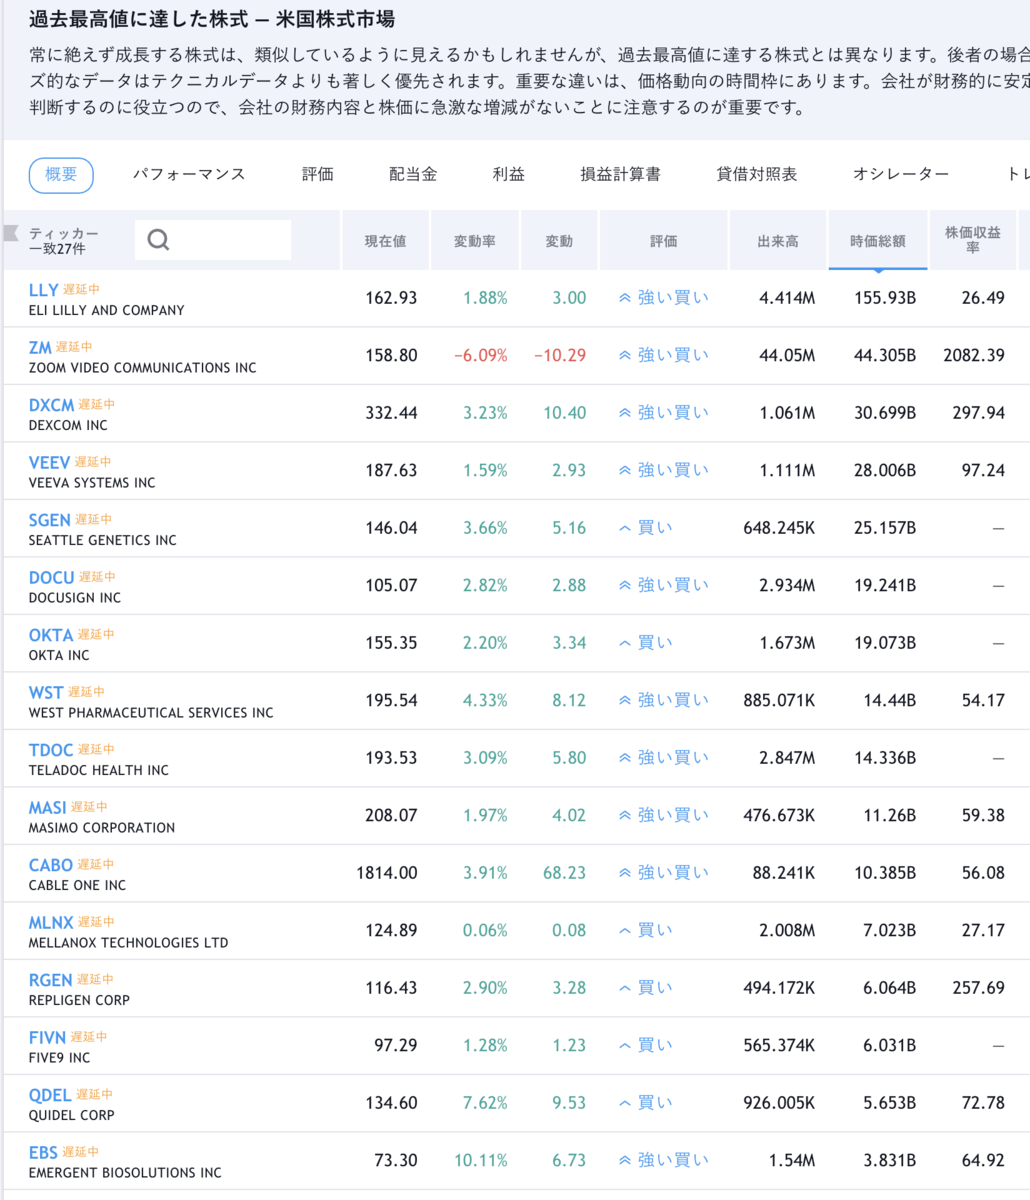This screenshot has width=1030, height=1200.
Task: Click ZM's P/E value 2082.39
Action: [x=974, y=355]
